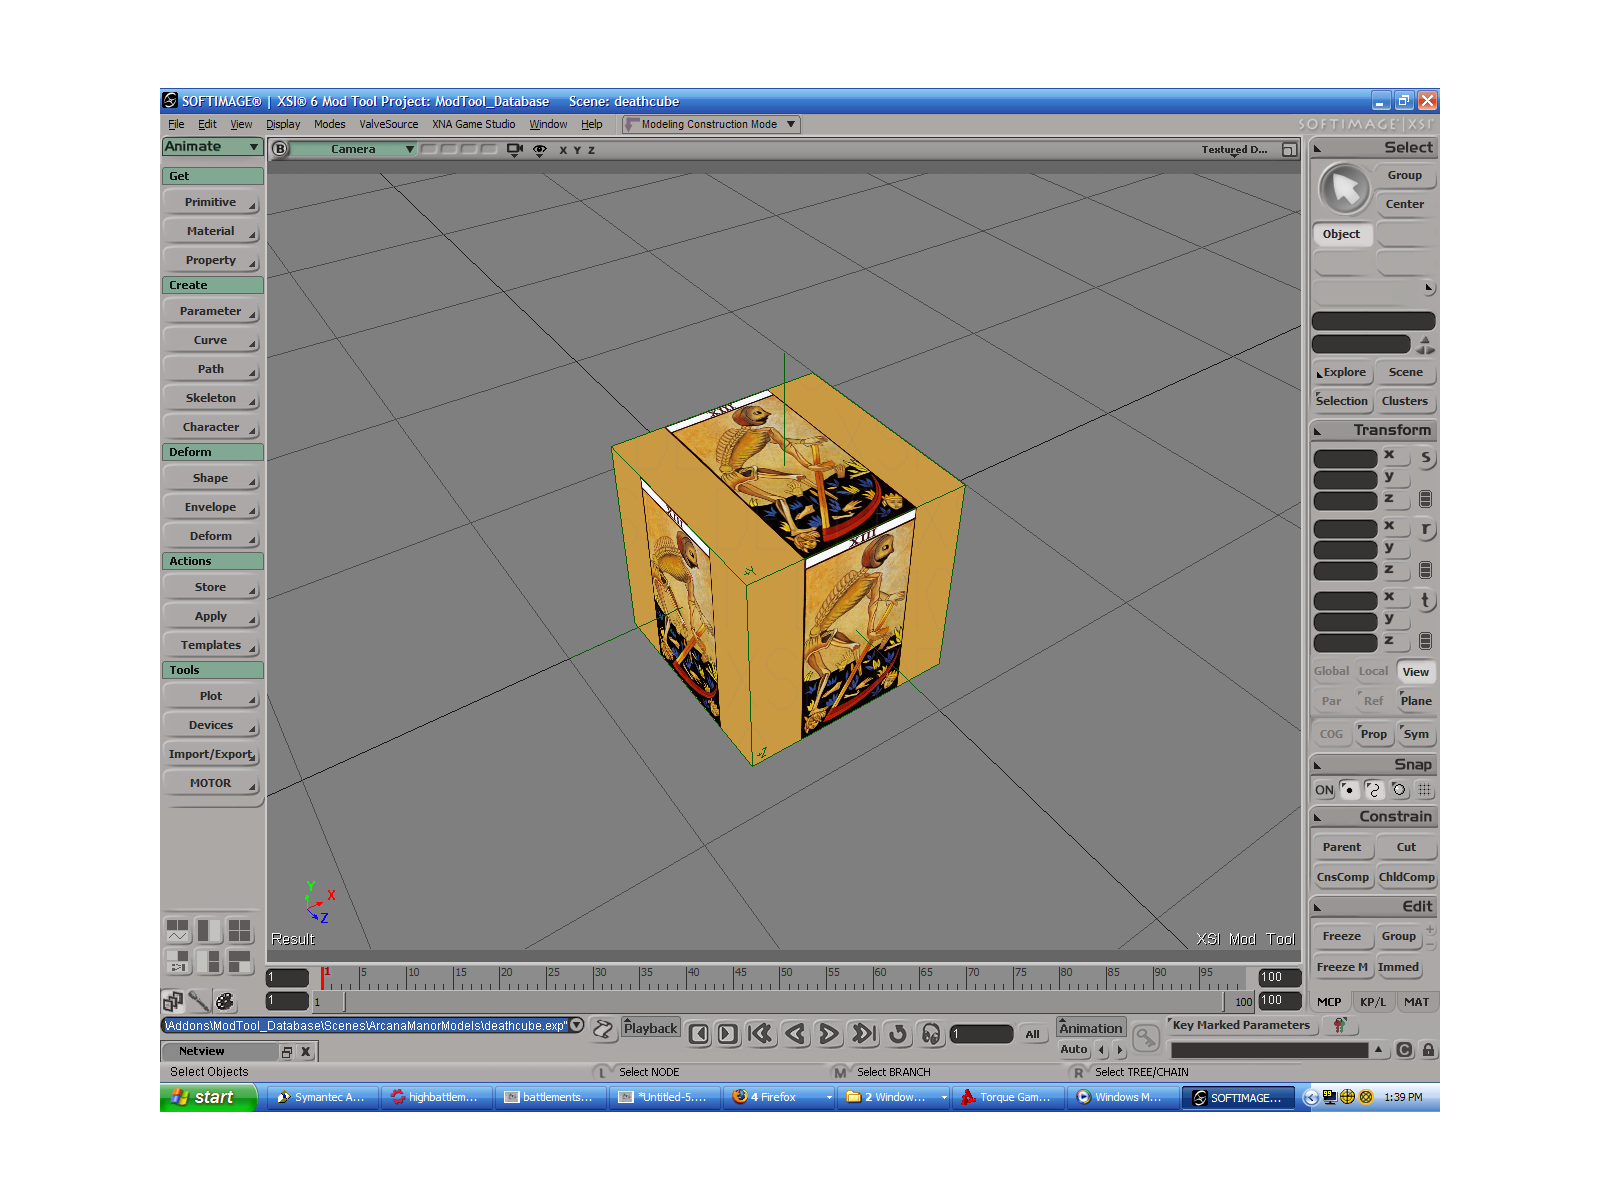Open the File menu

(176, 124)
